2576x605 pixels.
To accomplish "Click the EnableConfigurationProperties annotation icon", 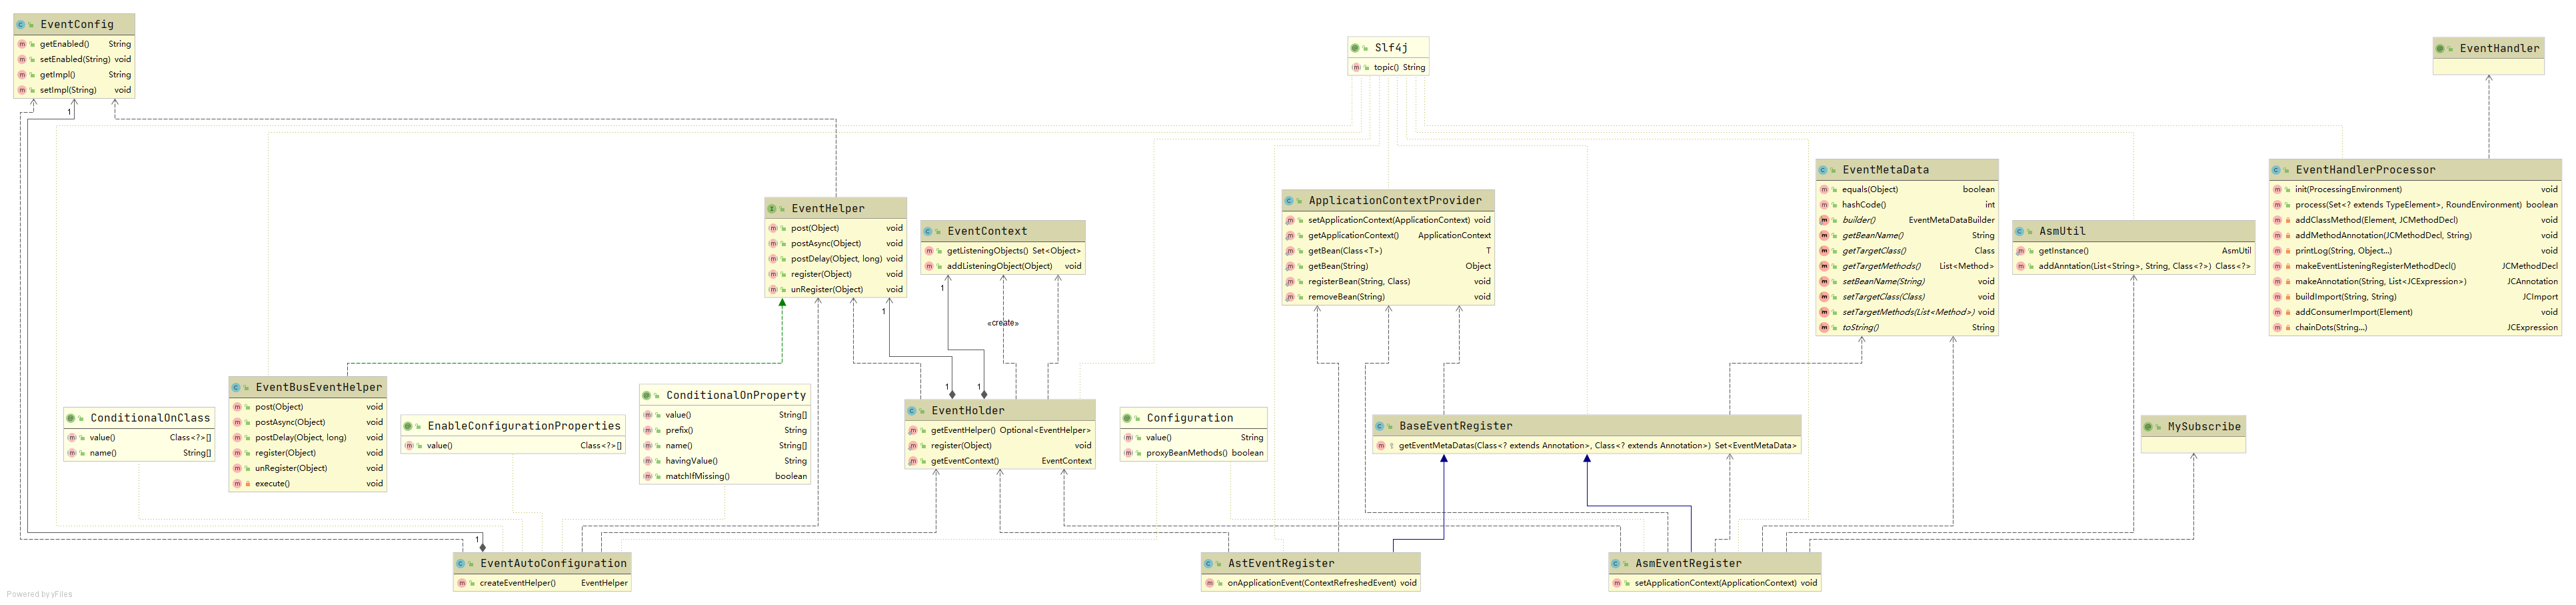I will pos(408,426).
